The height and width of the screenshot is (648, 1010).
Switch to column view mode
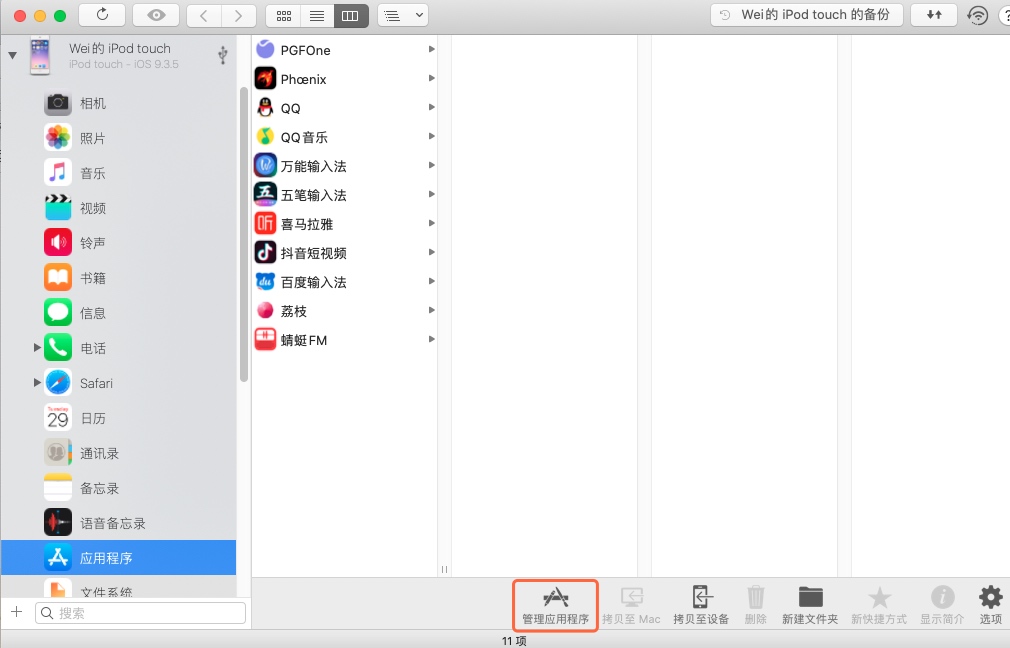(350, 16)
